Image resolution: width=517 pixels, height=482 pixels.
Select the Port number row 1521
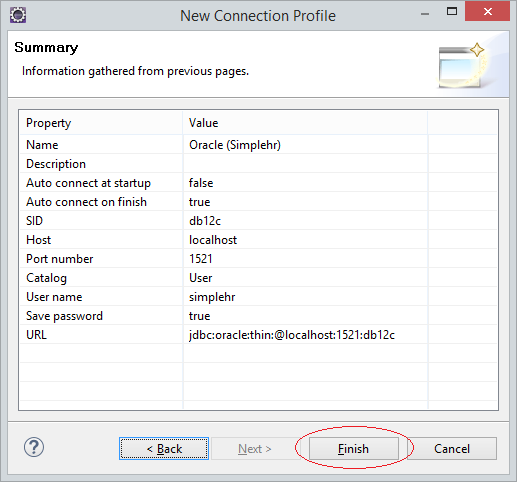(258, 259)
